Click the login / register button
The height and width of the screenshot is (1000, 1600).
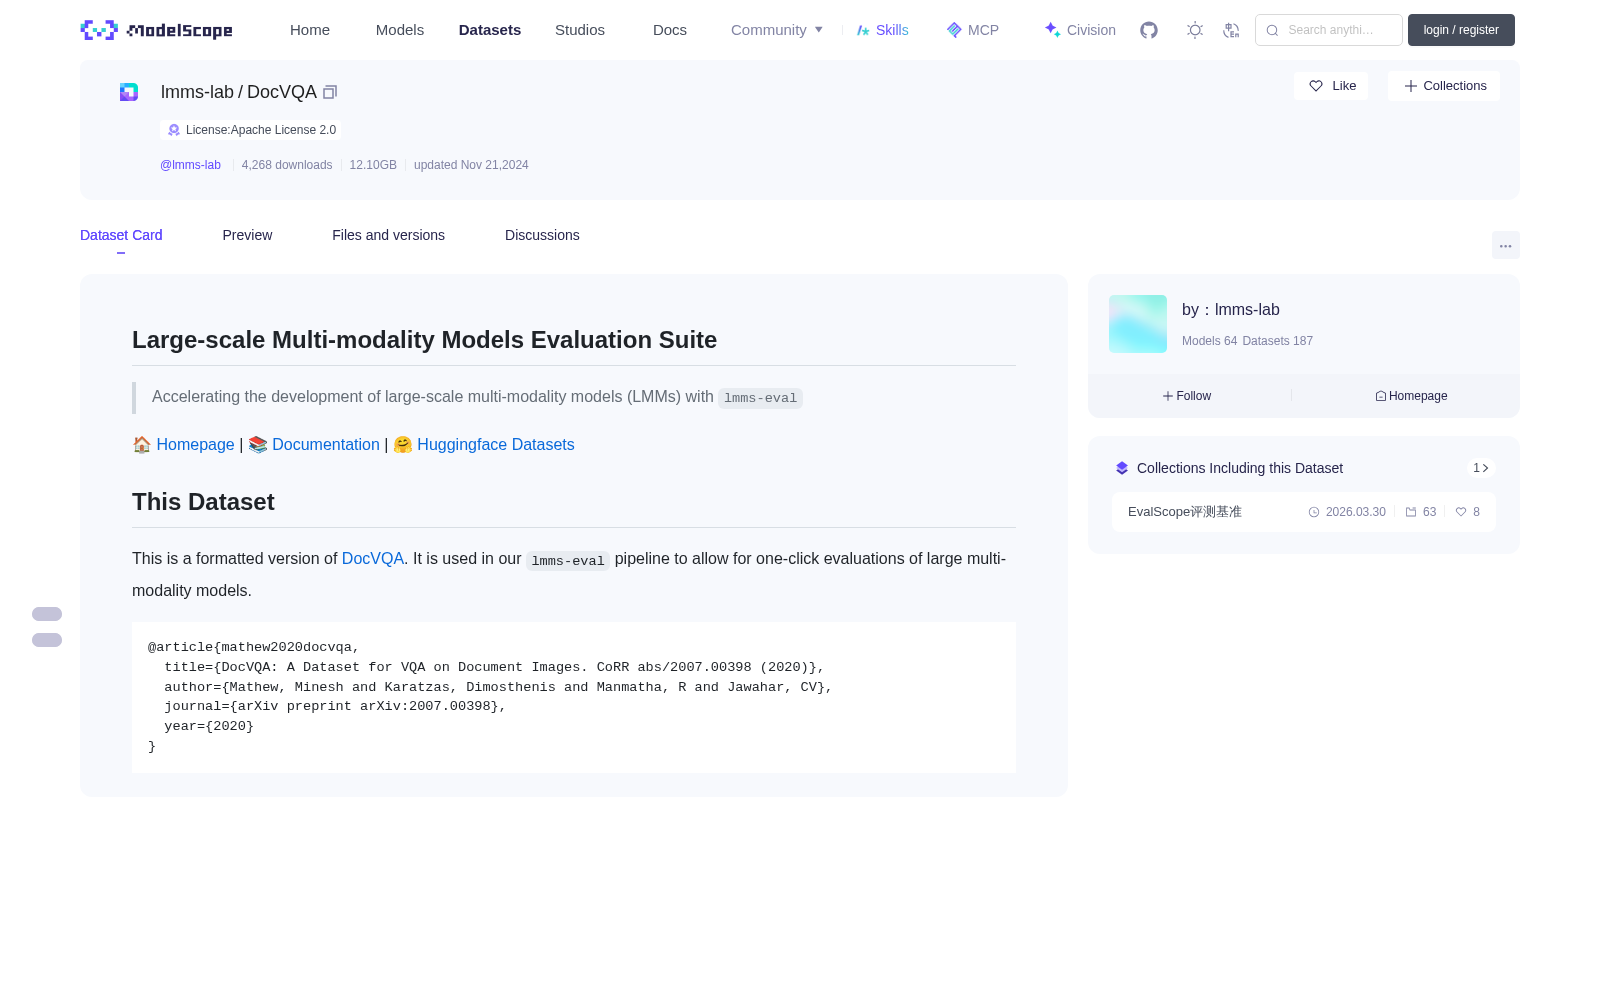coord(1461,30)
